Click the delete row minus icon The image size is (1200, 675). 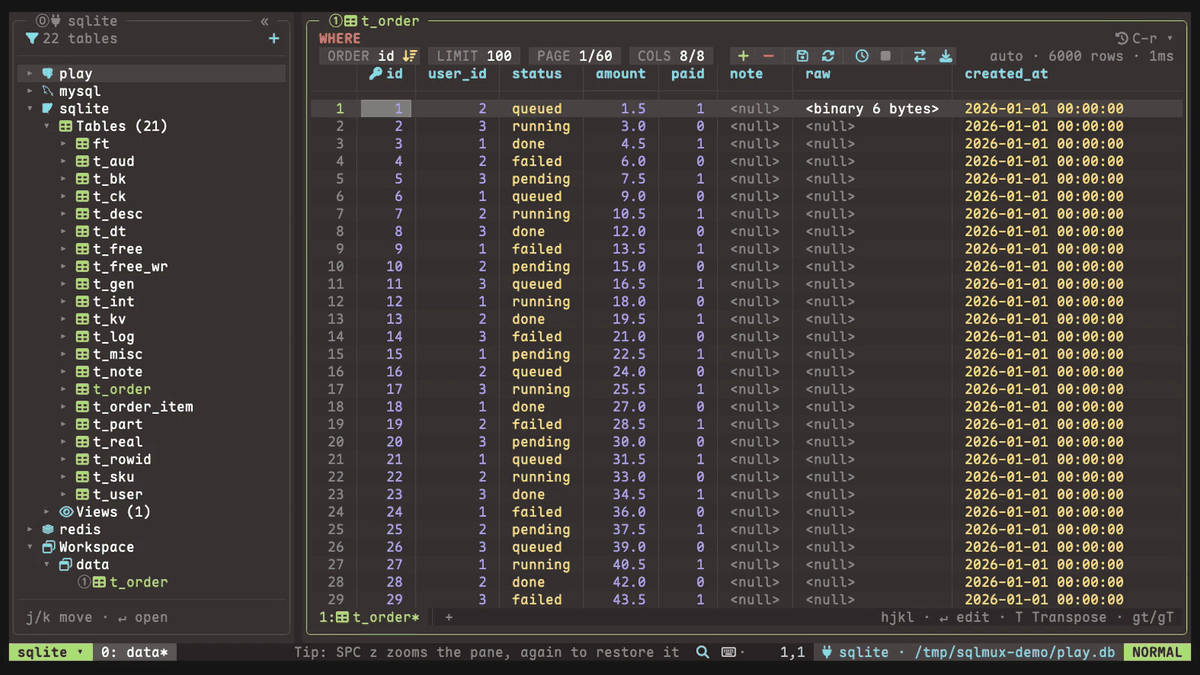[768, 56]
